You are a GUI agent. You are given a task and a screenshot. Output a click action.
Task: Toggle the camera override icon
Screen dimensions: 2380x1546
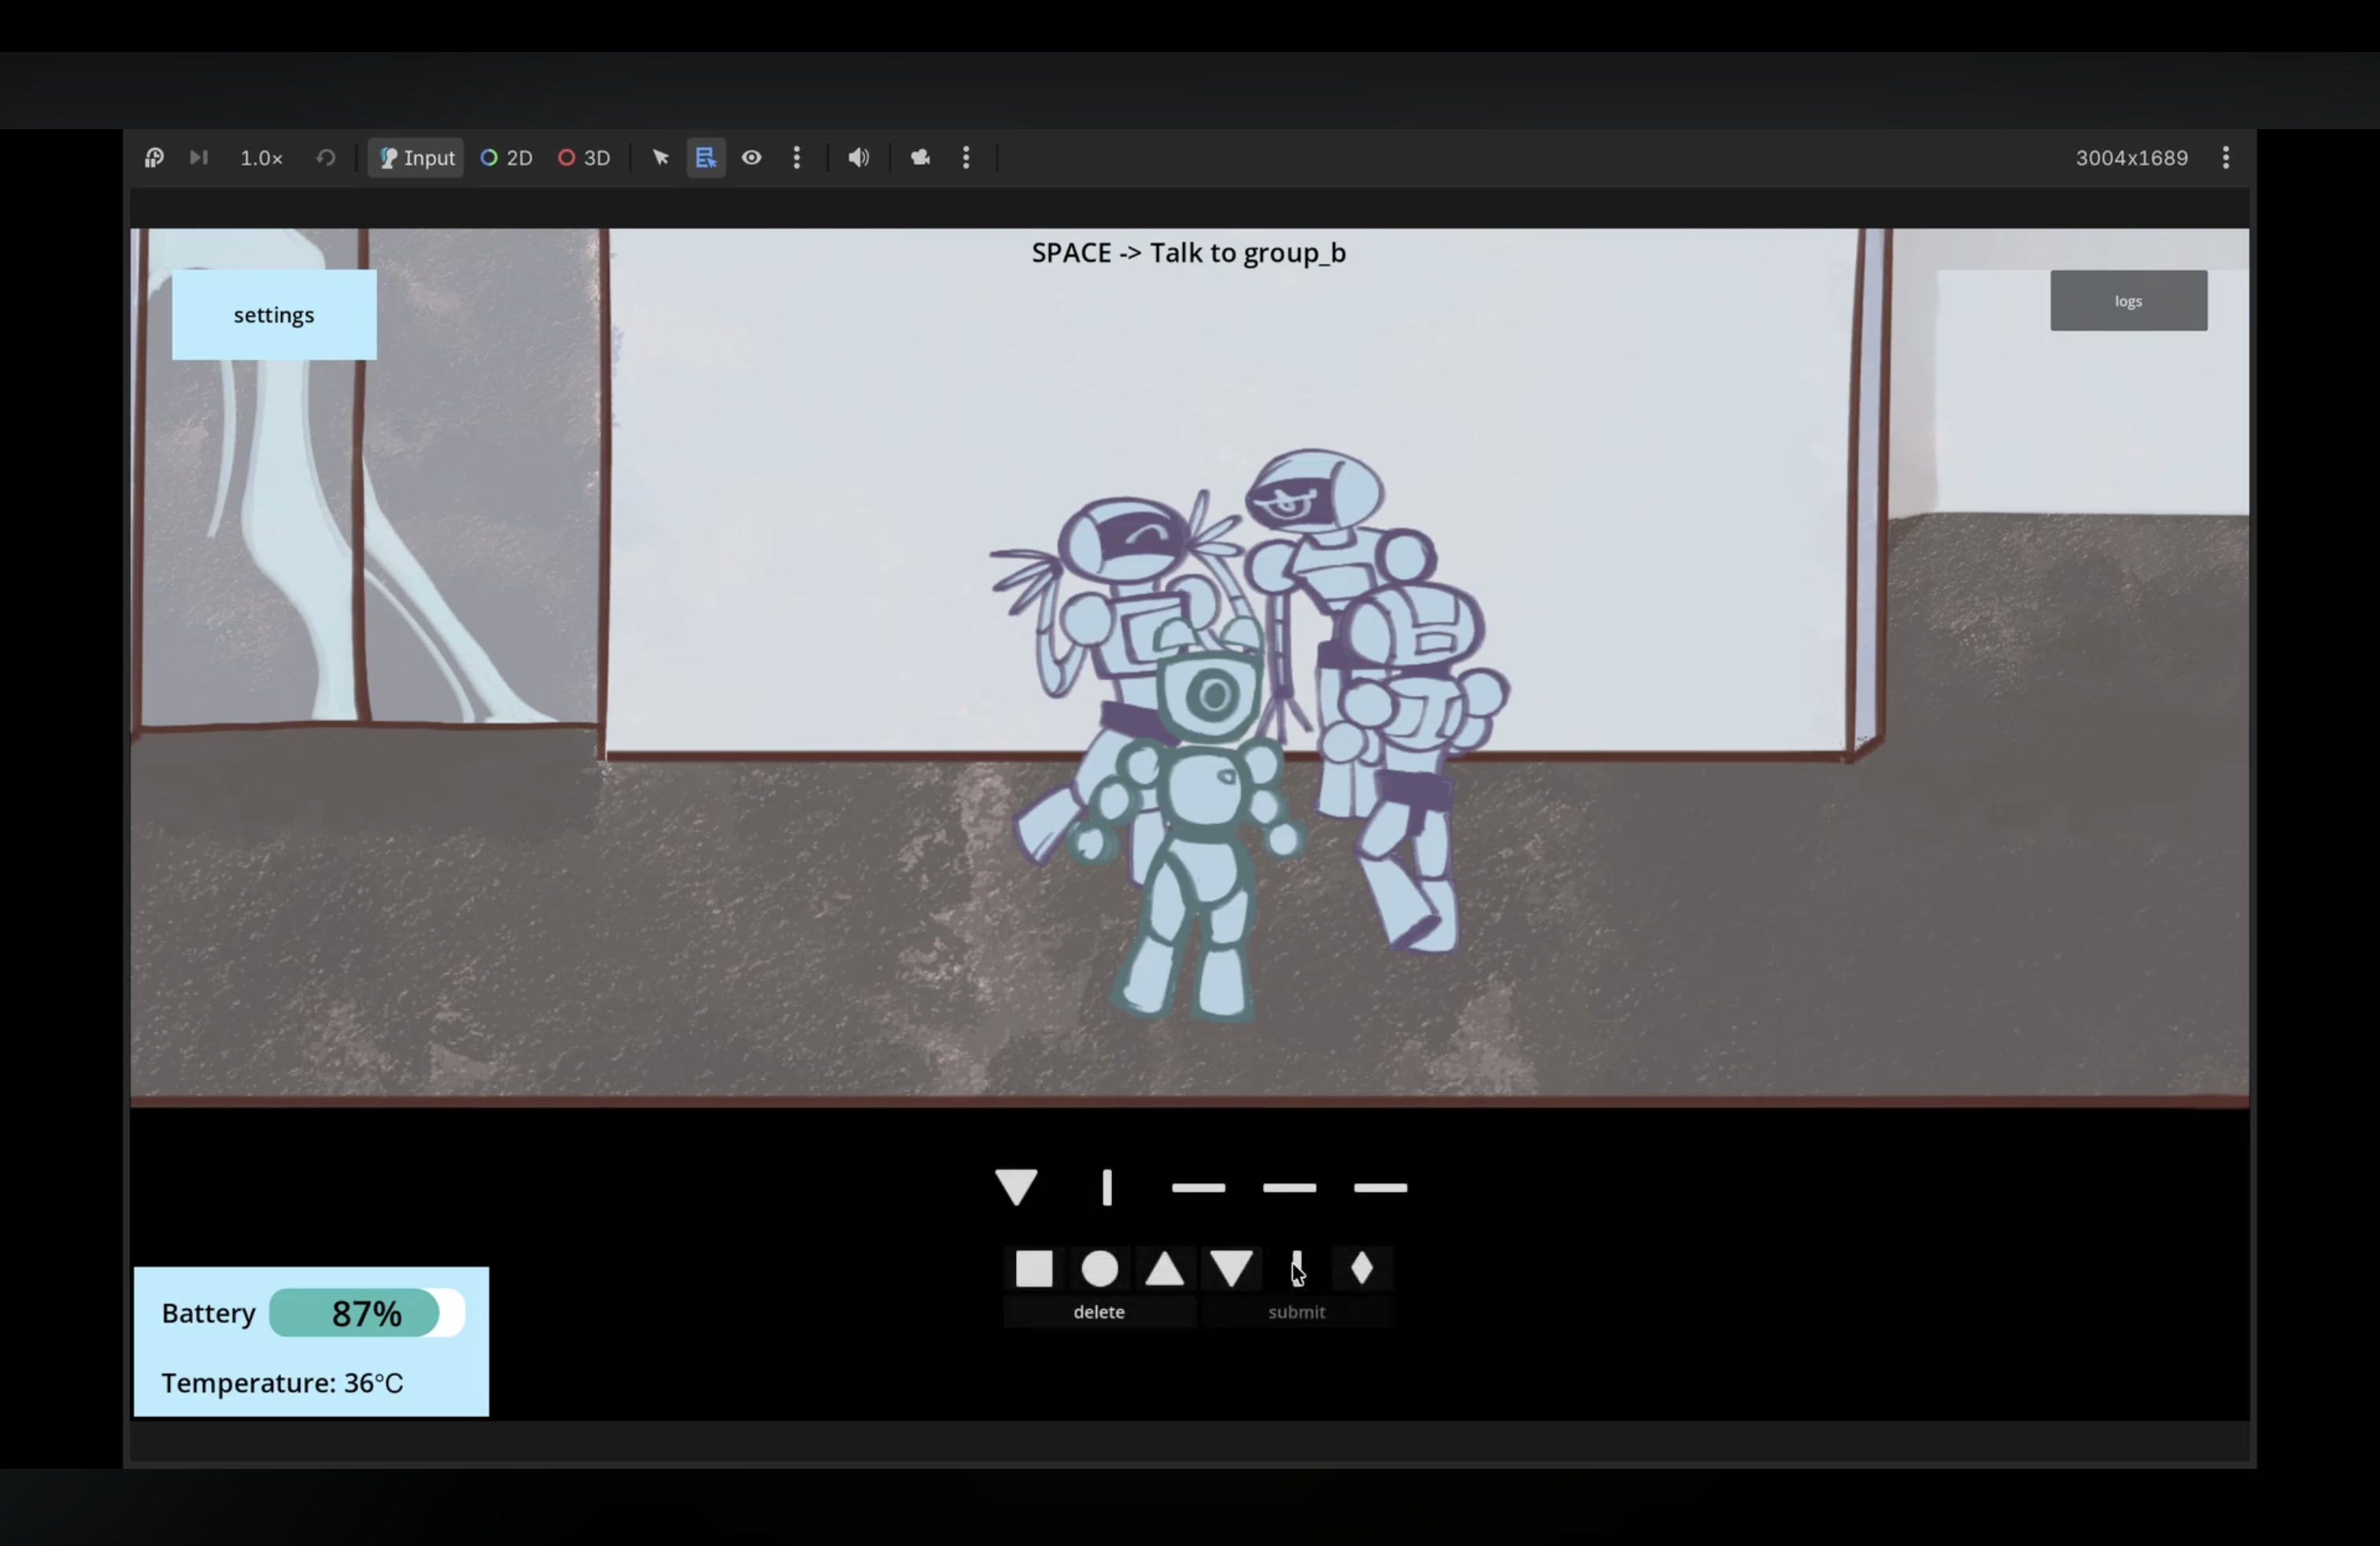coord(921,158)
